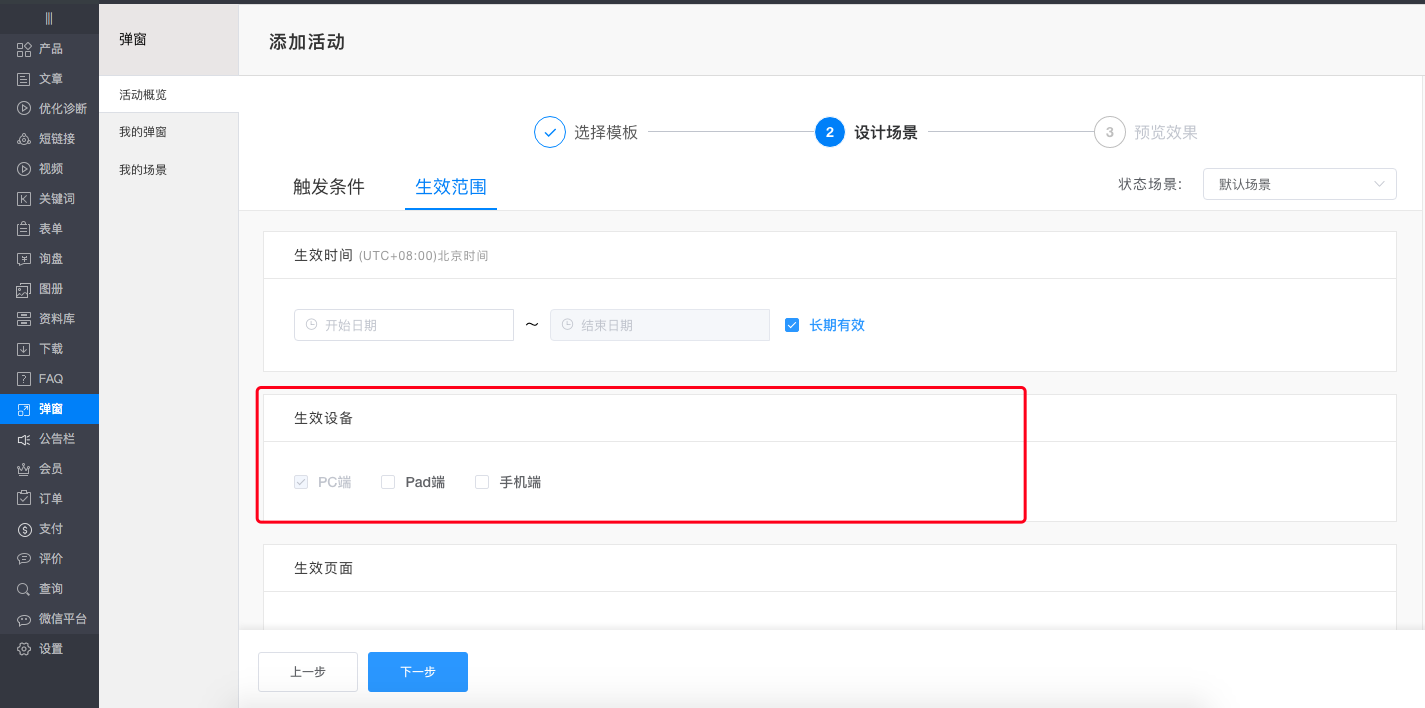Screen dimensions: 1425x708
Task: Open the 开始日期 date picker
Action: click(x=403, y=324)
